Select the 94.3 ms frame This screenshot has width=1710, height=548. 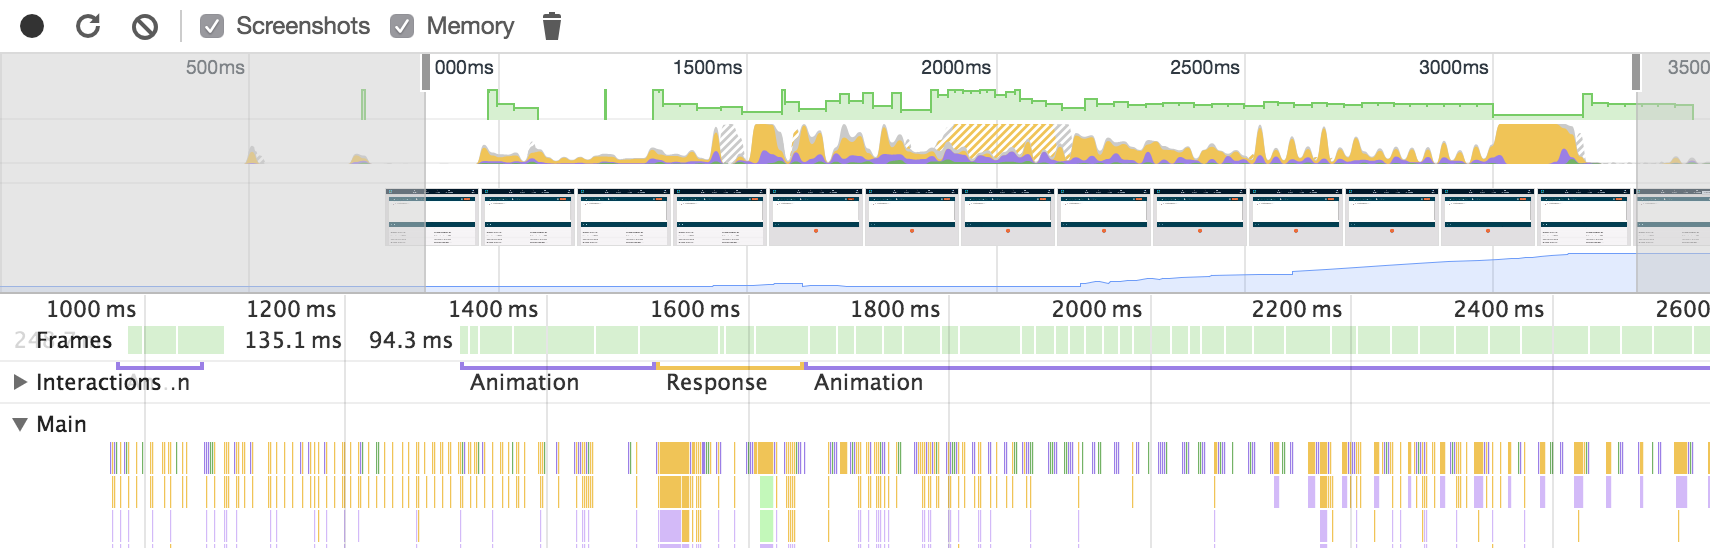410,340
